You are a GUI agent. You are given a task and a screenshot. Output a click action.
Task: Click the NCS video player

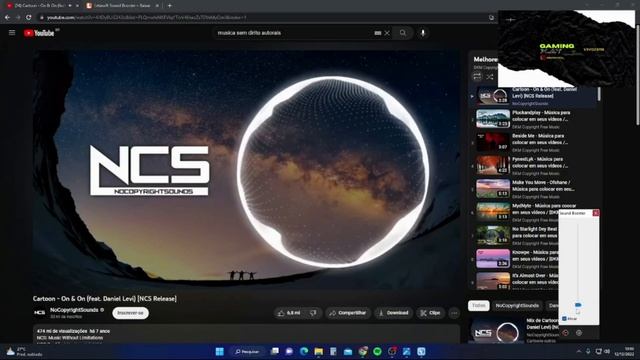point(247,170)
